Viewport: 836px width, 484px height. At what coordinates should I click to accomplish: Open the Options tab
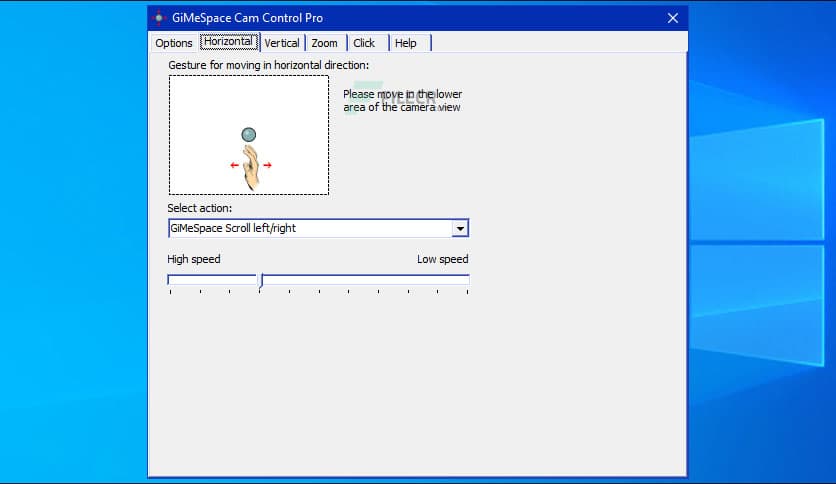tap(173, 43)
